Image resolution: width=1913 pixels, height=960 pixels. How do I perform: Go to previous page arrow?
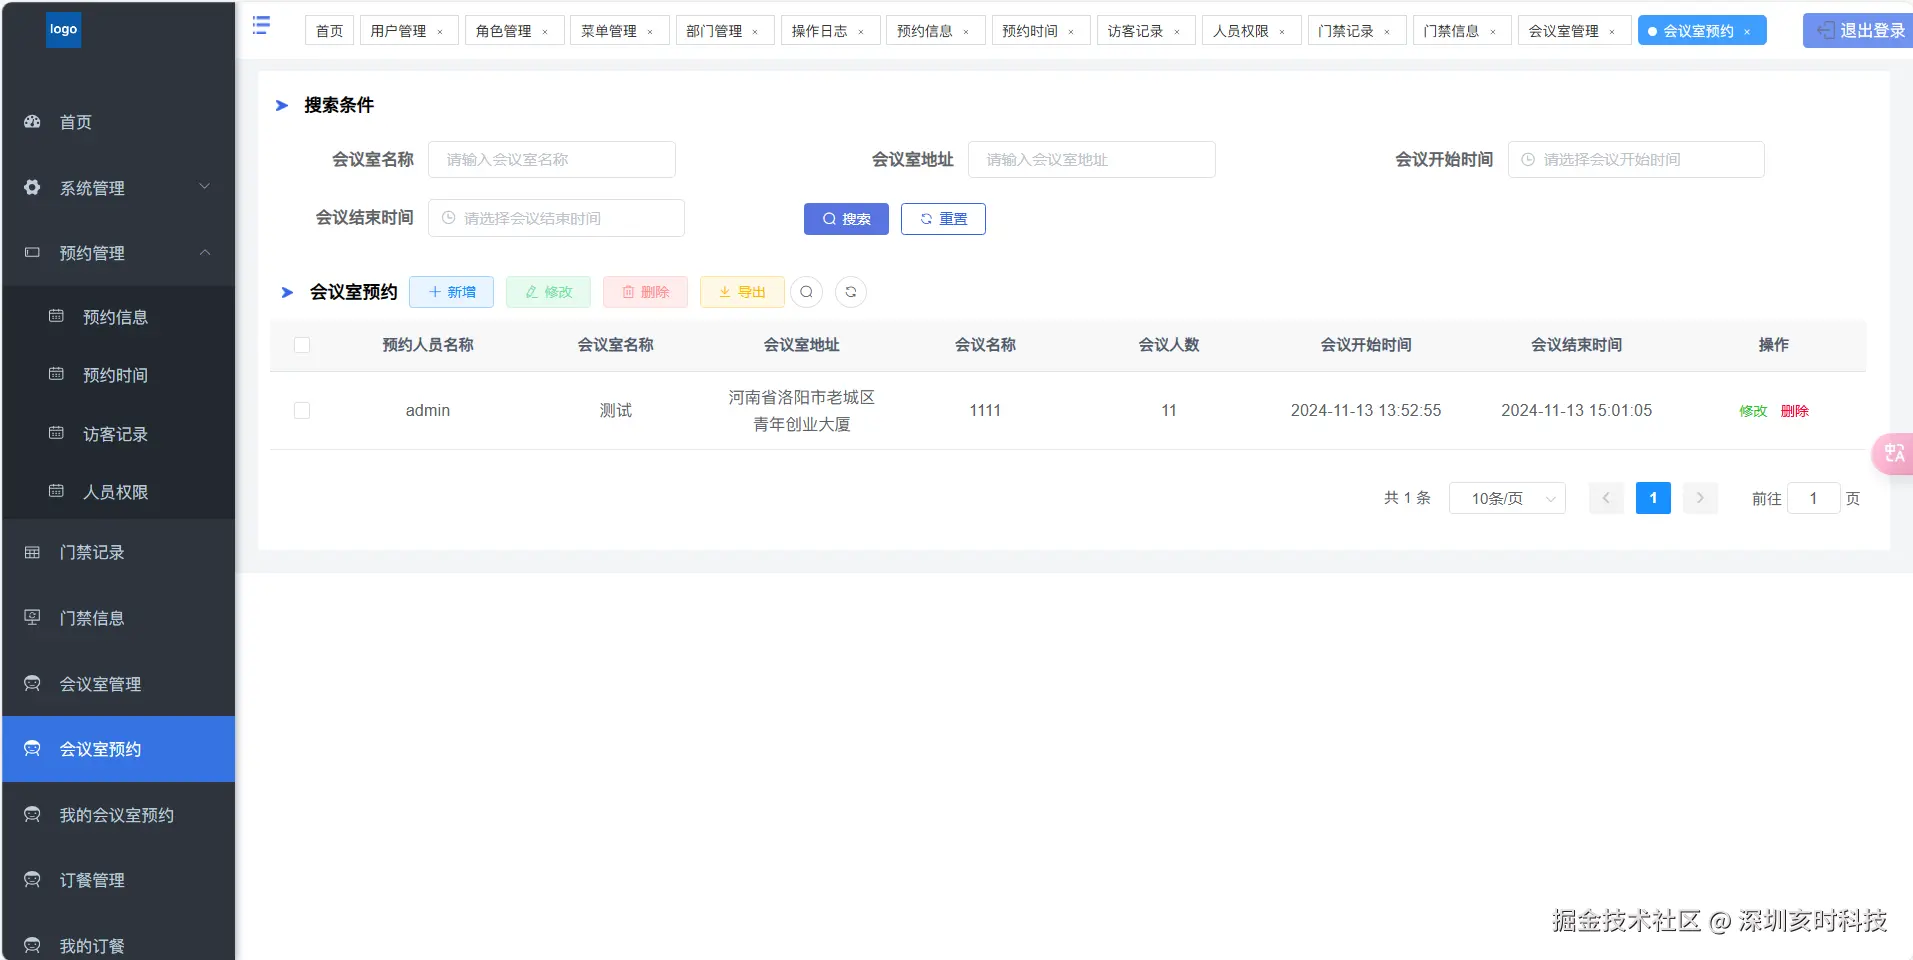click(1606, 498)
